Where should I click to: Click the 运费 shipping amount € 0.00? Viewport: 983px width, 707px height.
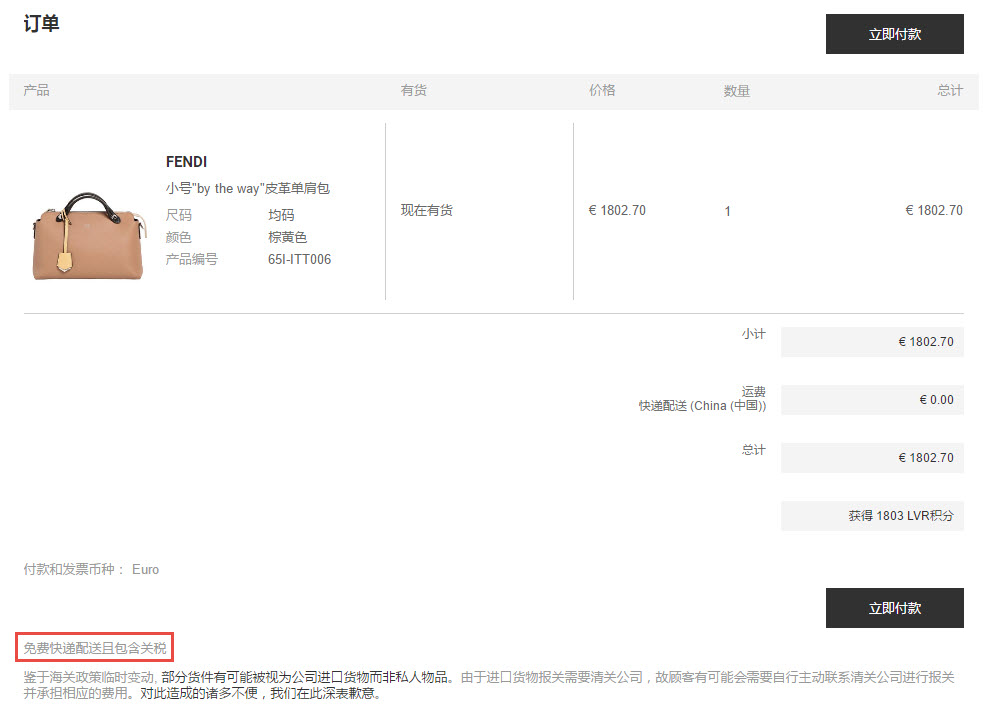[x=872, y=400]
